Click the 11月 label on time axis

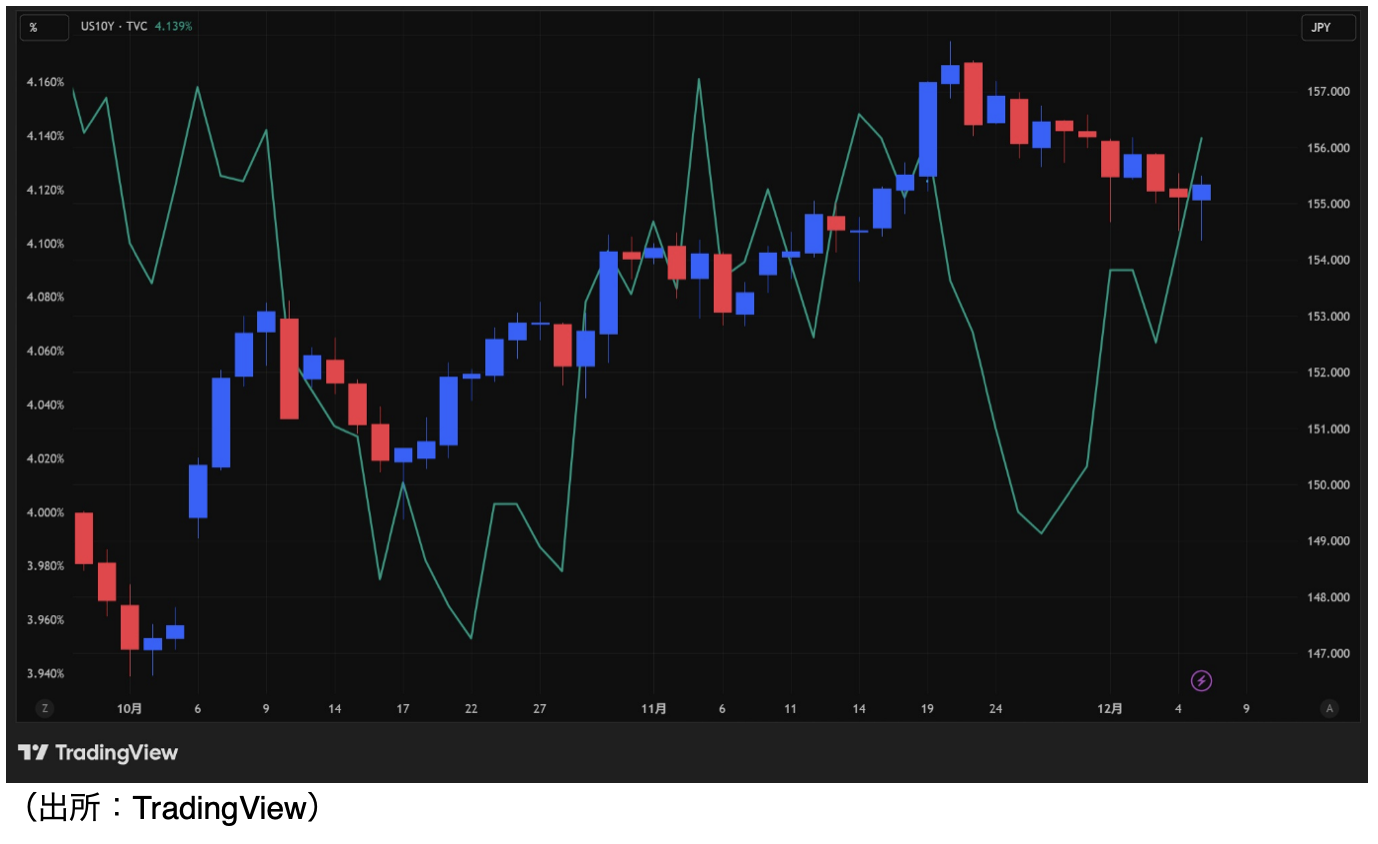click(653, 709)
